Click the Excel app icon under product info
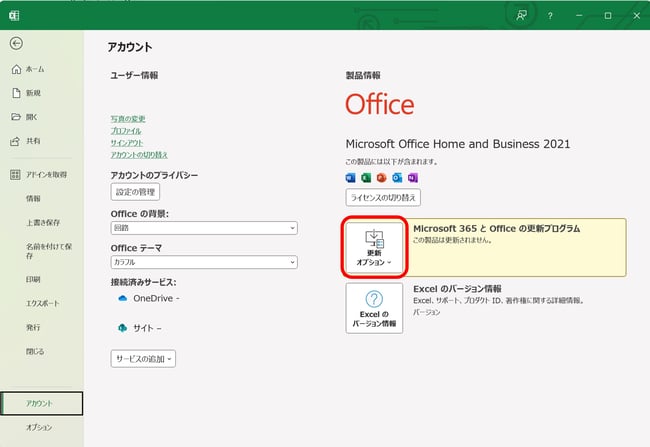The width and height of the screenshot is (650, 447). 366,178
